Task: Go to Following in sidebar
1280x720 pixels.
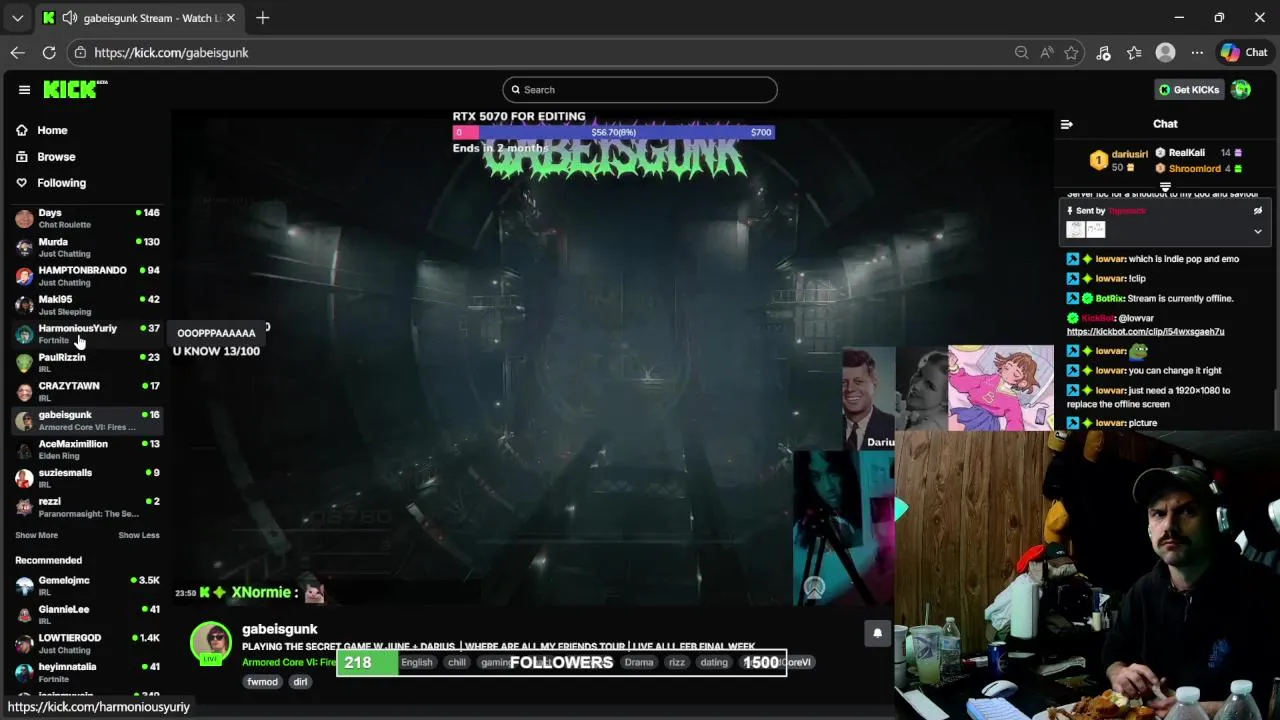Action: 62,183
